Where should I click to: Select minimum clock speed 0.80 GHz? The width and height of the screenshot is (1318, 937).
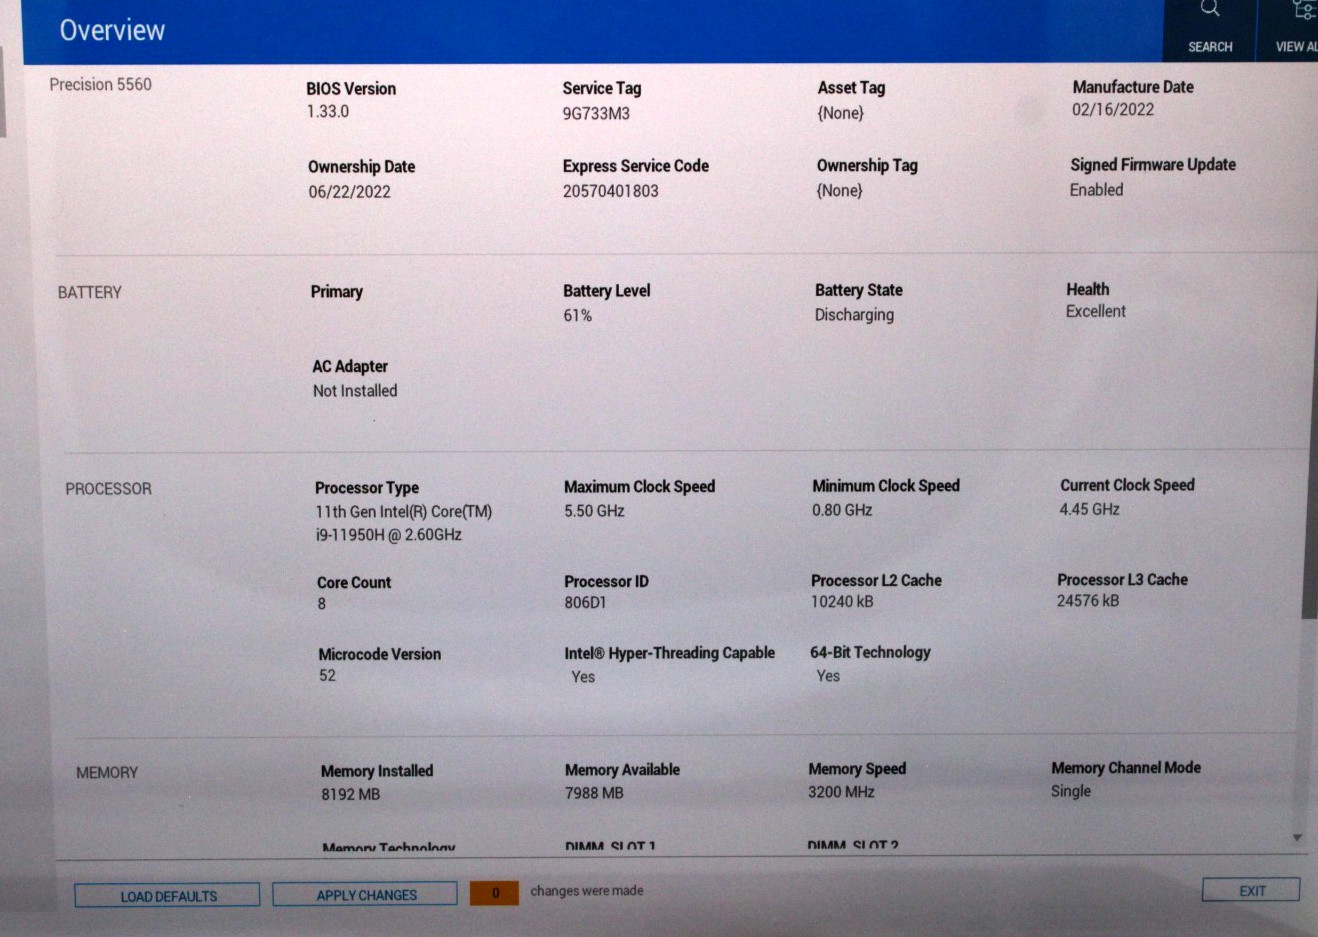[x=842, y=510]
